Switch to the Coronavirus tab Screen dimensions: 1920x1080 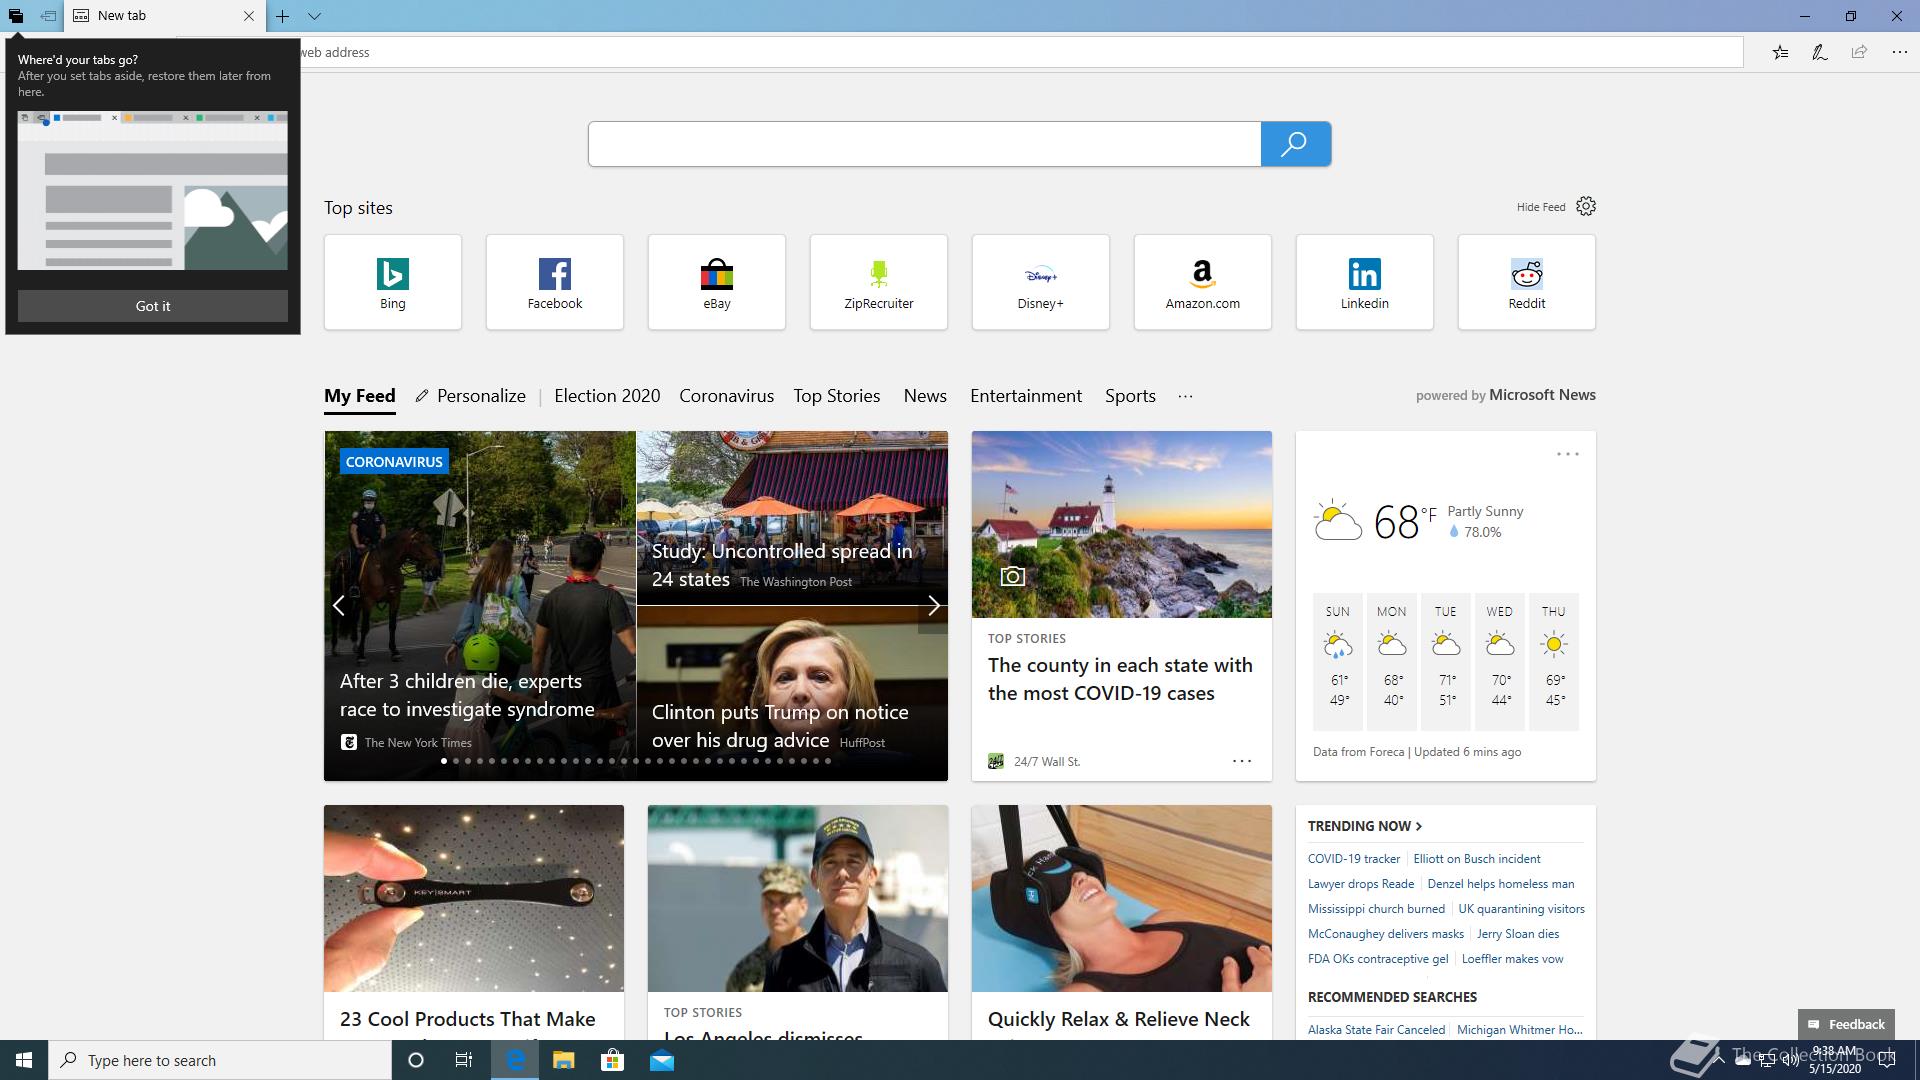(x=726, y=396)
